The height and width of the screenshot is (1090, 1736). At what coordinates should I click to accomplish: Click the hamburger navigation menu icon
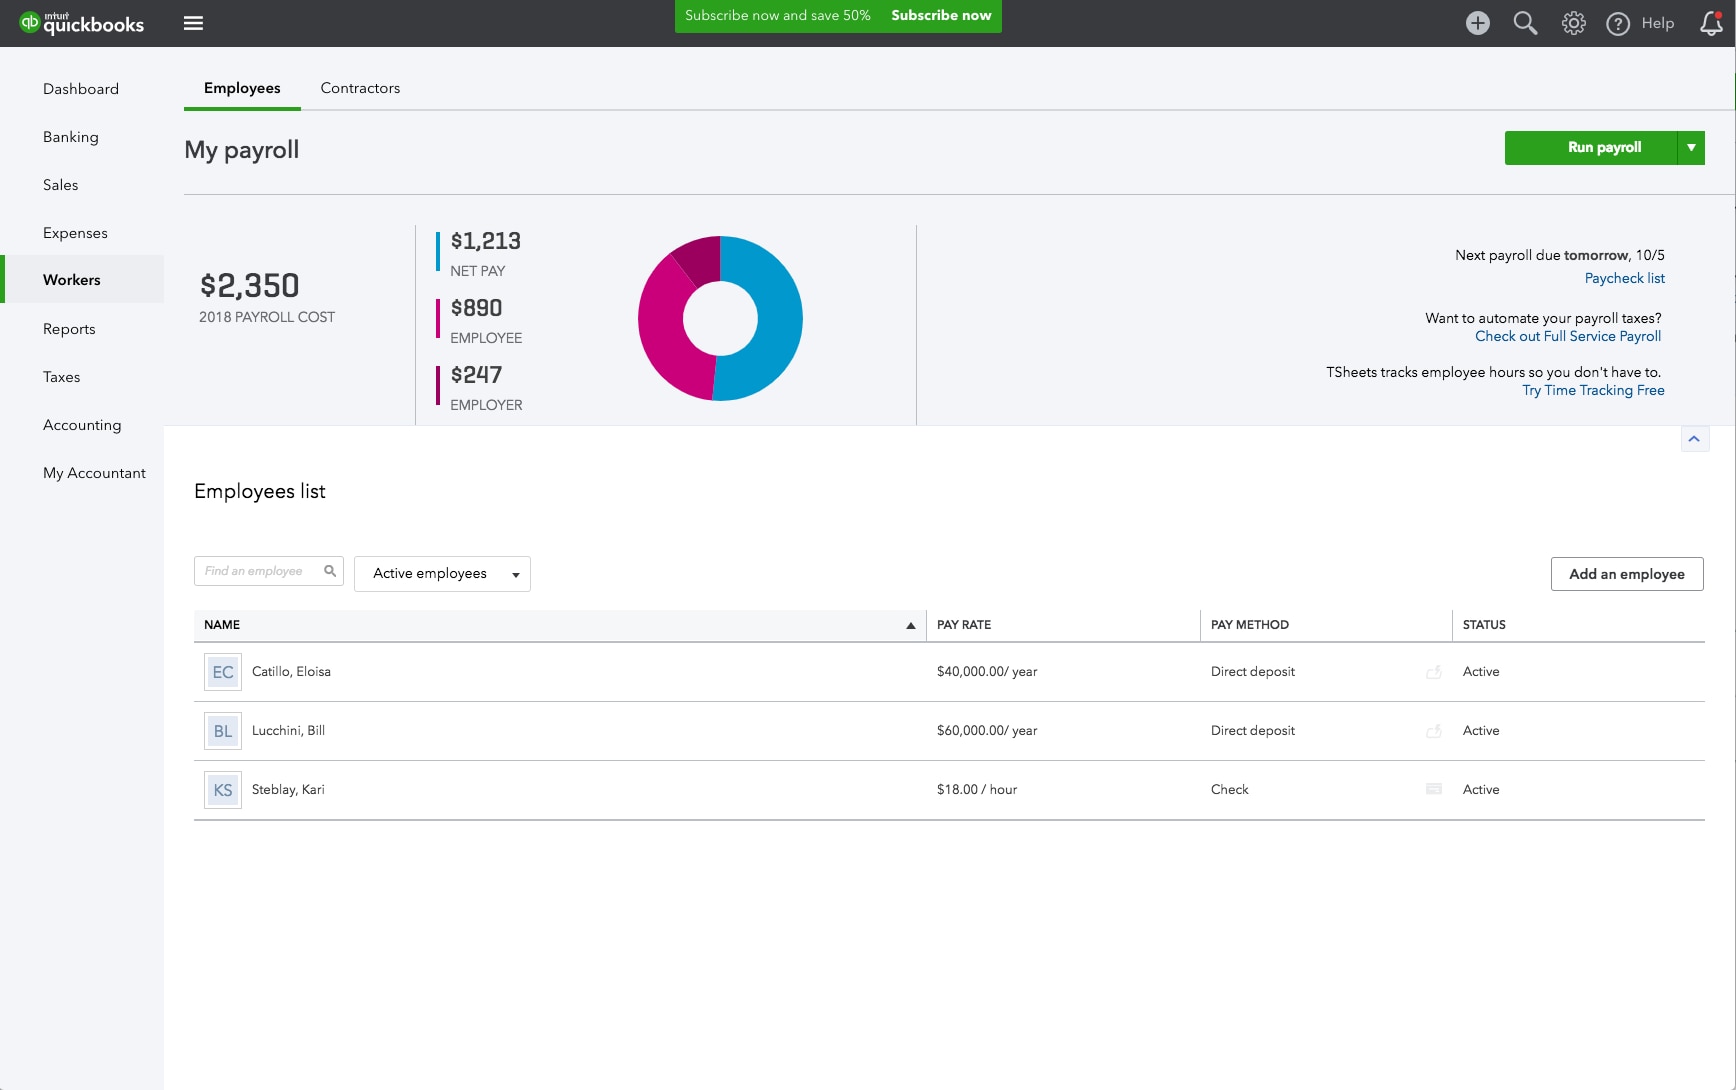(x=193, y=23)
